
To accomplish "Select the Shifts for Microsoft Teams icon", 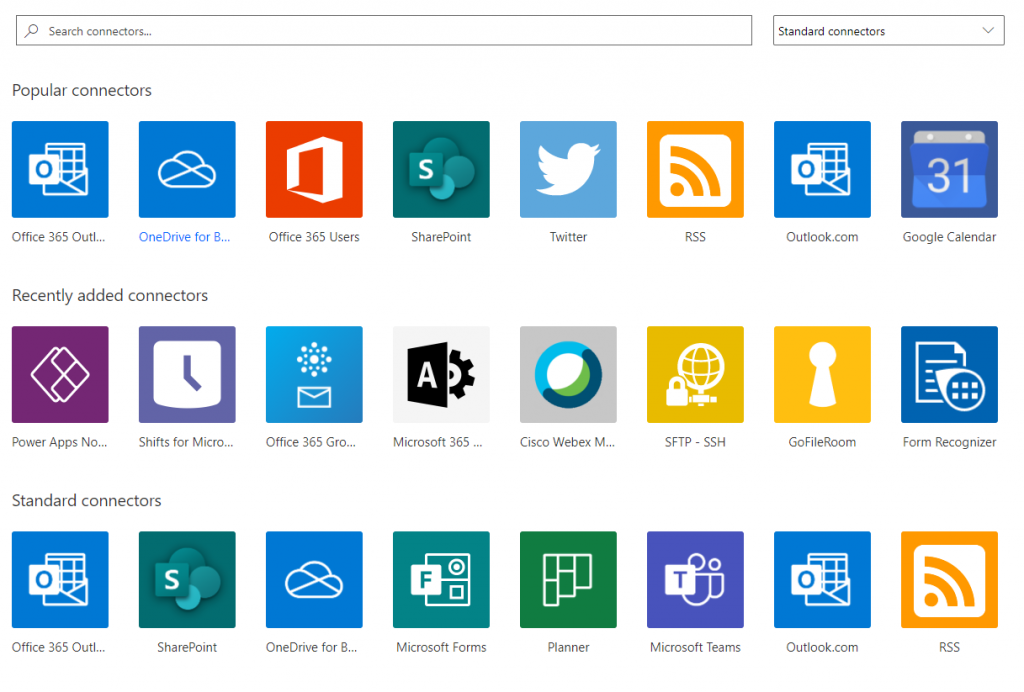I will [x=187, y=374].
